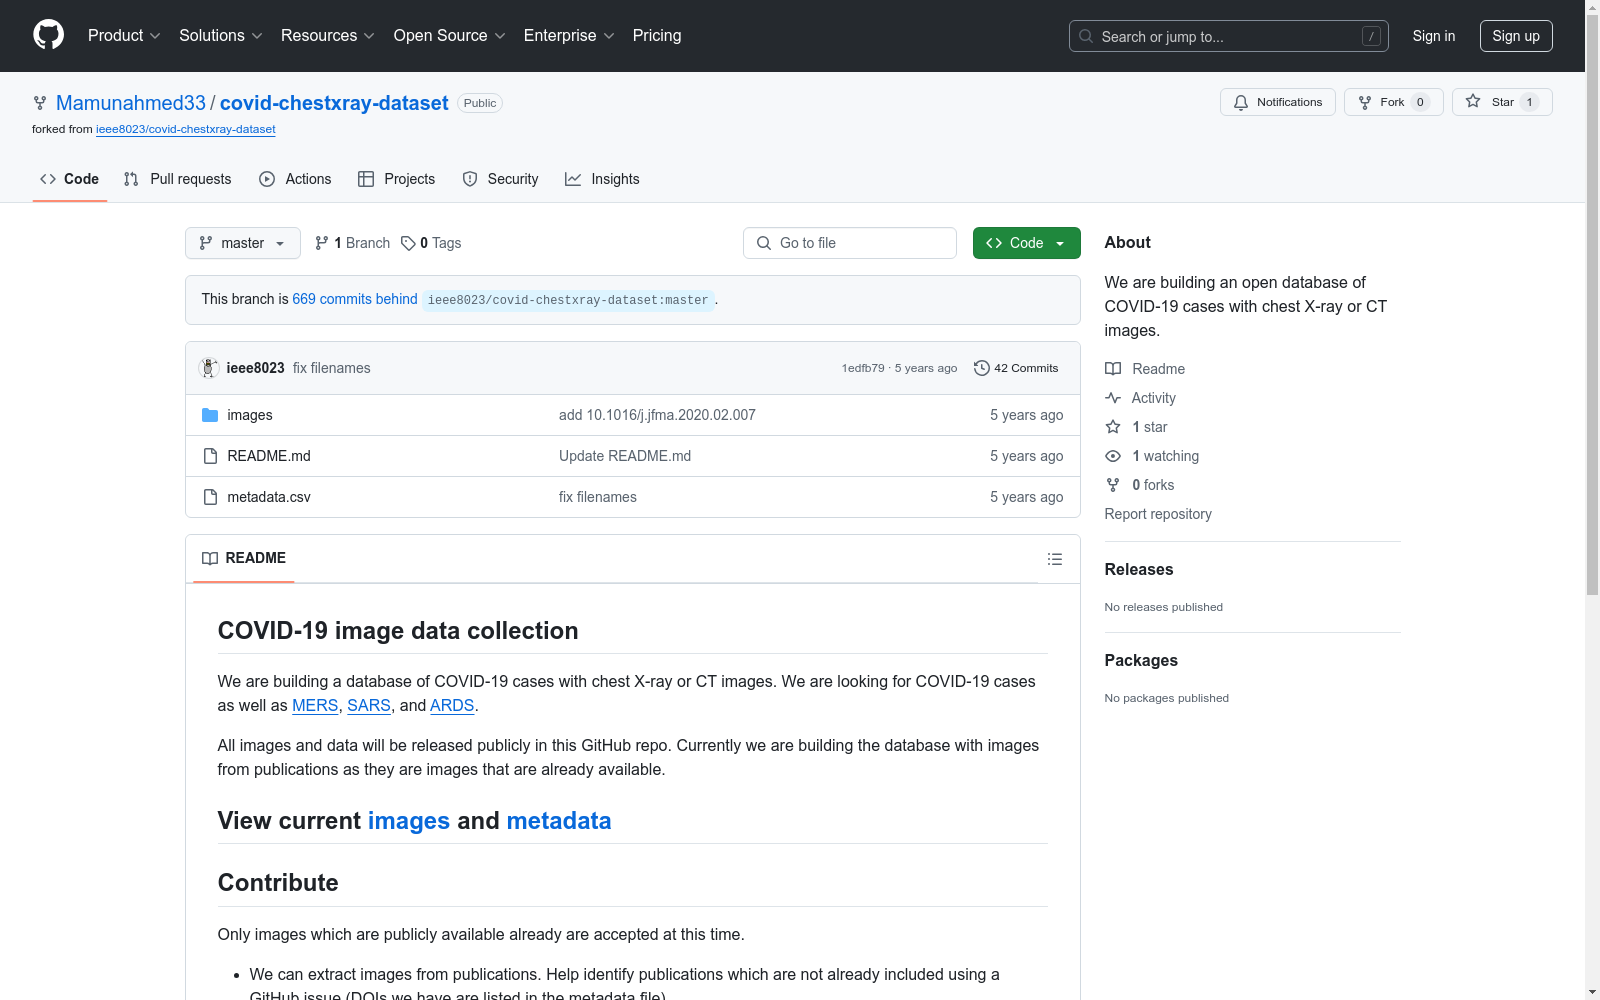Expand the Solutions menu
The image size is (1600, 1000).
click(x=221, y=36)
